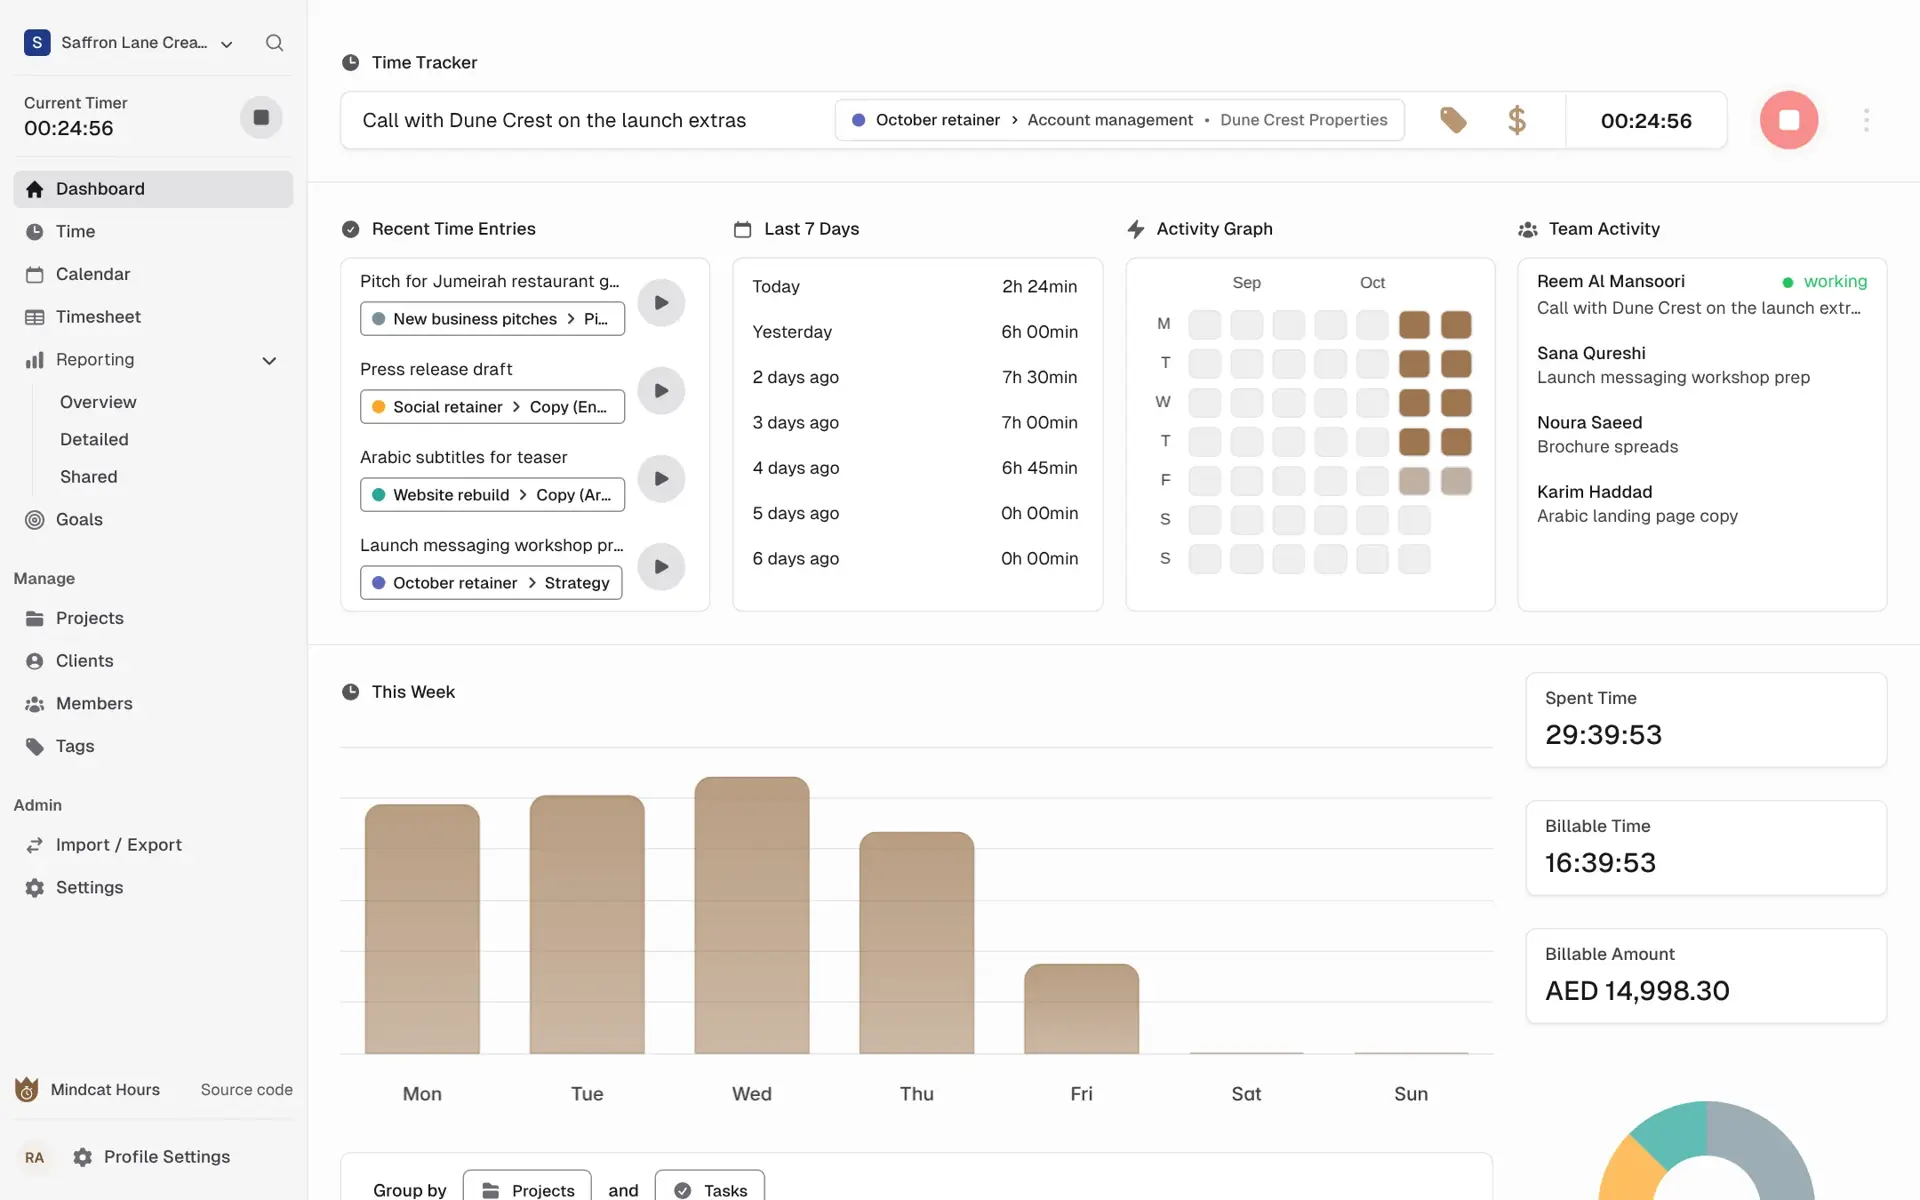Click the New business pitches project badge

[x=492, y=319]
